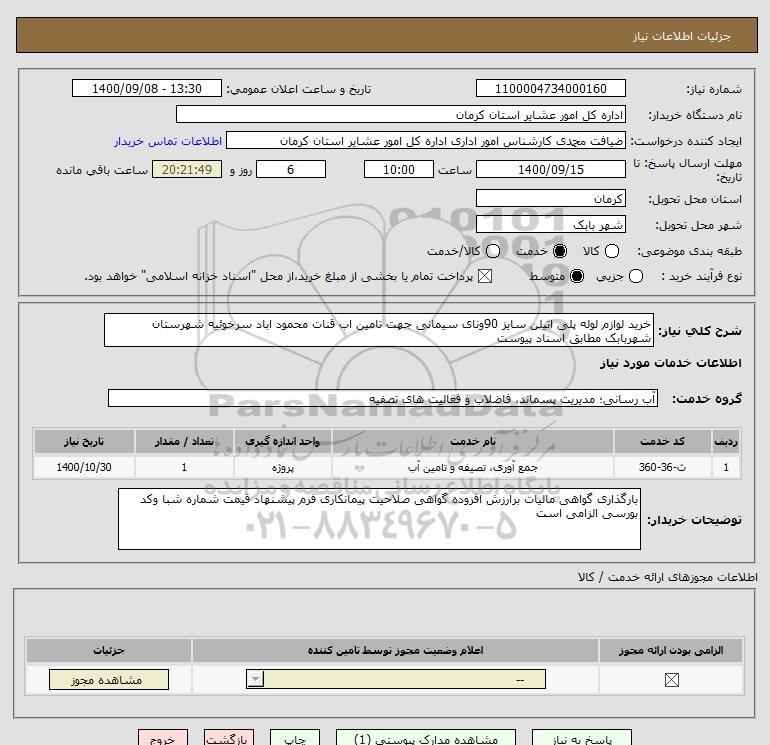Select the کالا/خدمت radio button

coord(493,251)
